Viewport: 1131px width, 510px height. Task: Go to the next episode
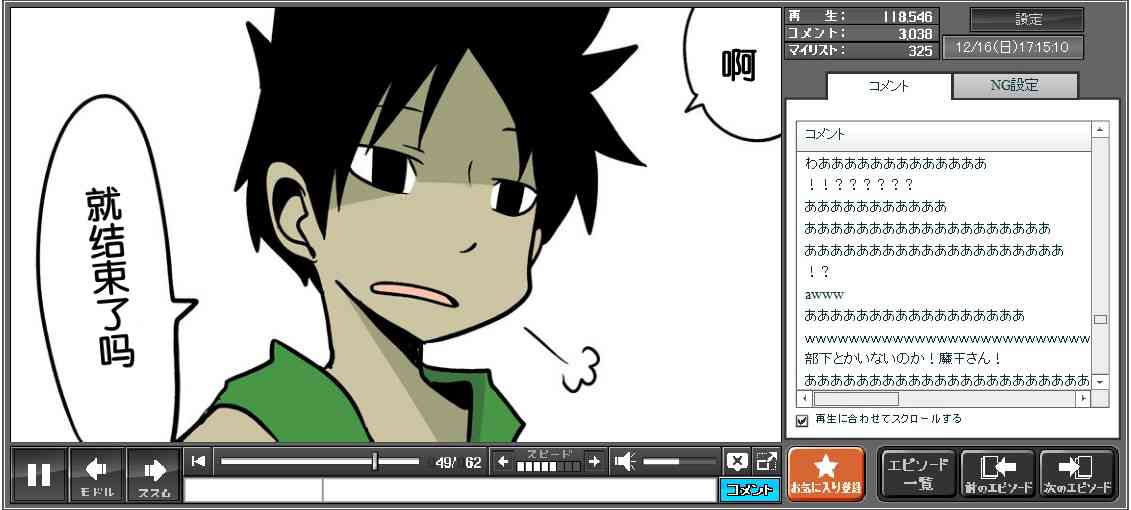pyautogui.click(x=1077, y=474)
